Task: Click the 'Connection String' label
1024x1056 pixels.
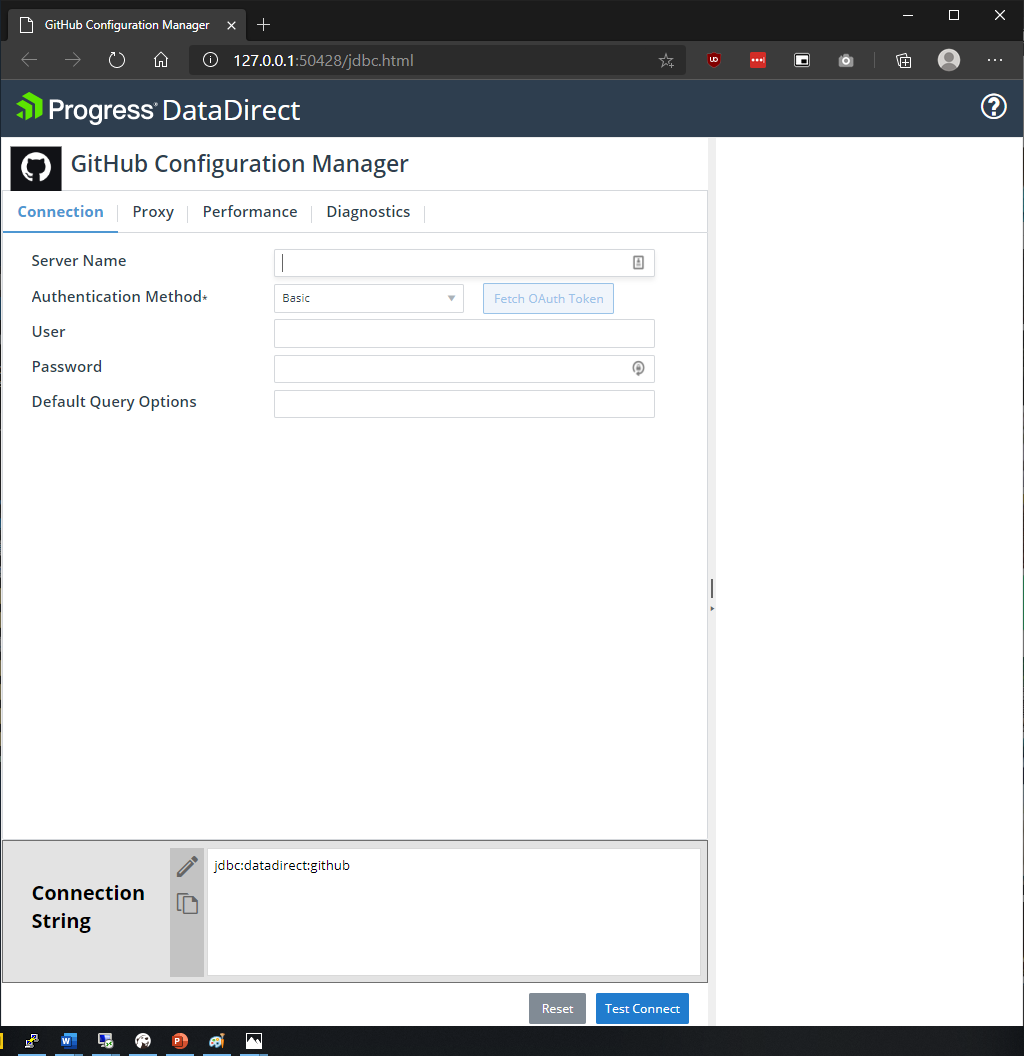Action: pyautogui.click(x=88, y=906)
